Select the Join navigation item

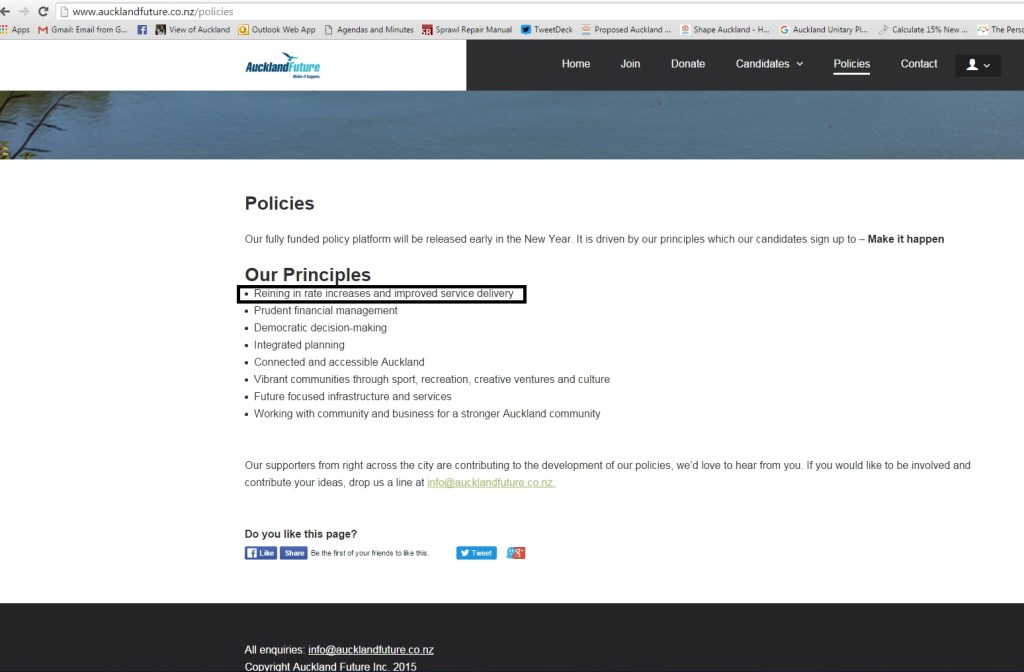630,64
